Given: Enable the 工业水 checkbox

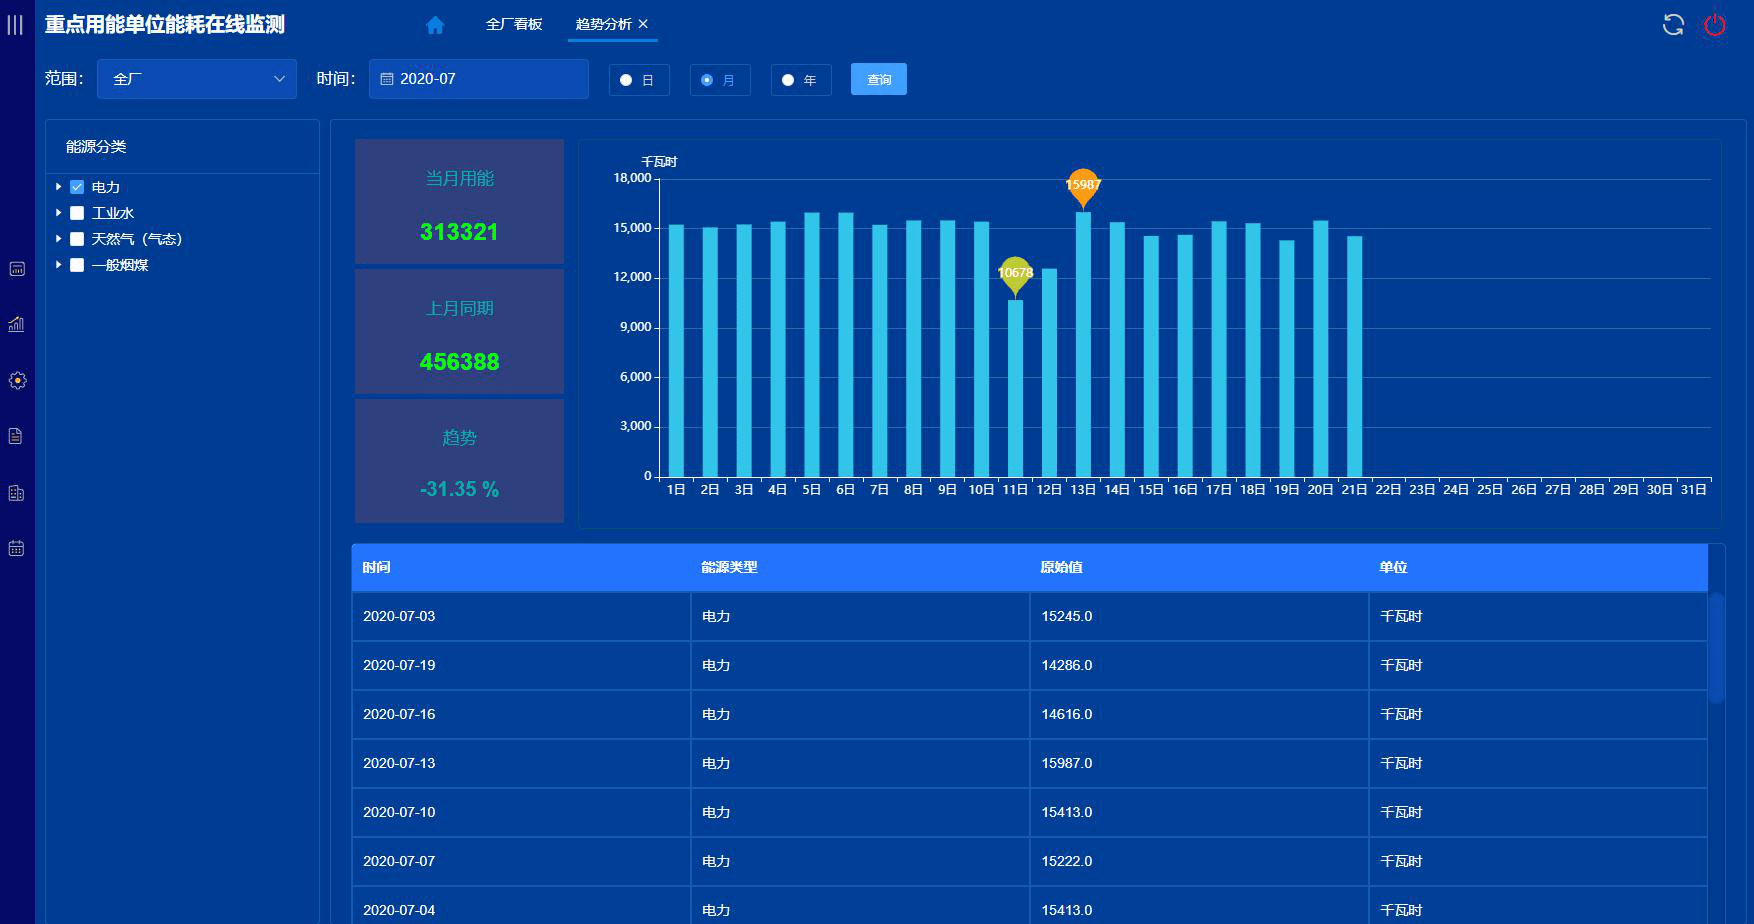Looking at the screenshot, I should [x=77, y=213].
